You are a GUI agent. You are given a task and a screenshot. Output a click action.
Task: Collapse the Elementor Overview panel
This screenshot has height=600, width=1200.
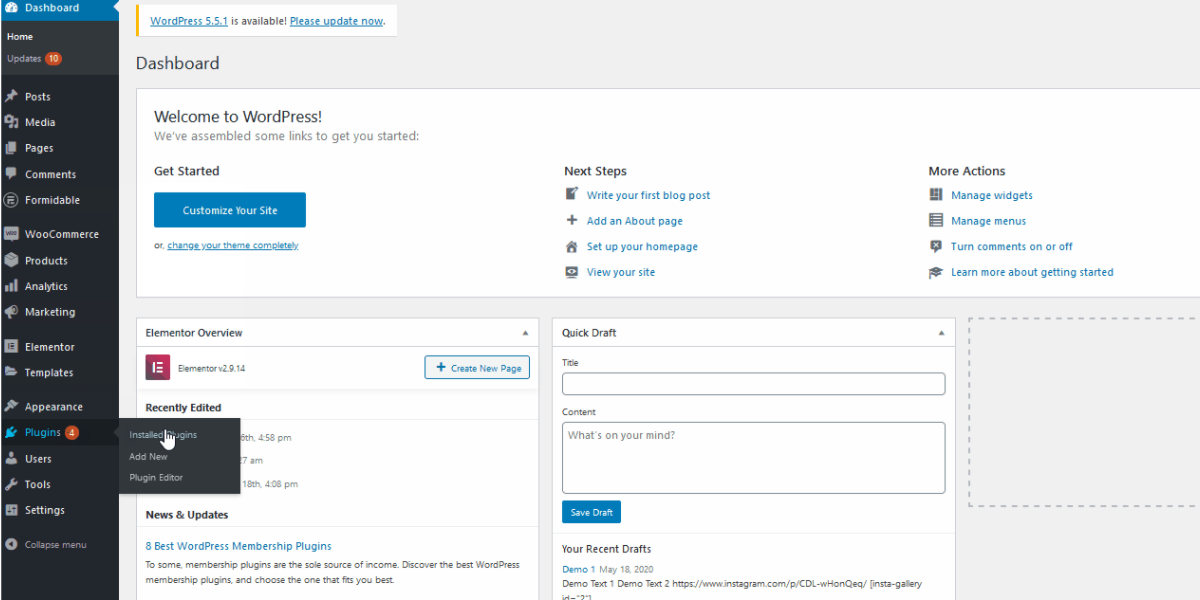click(526, 333)
